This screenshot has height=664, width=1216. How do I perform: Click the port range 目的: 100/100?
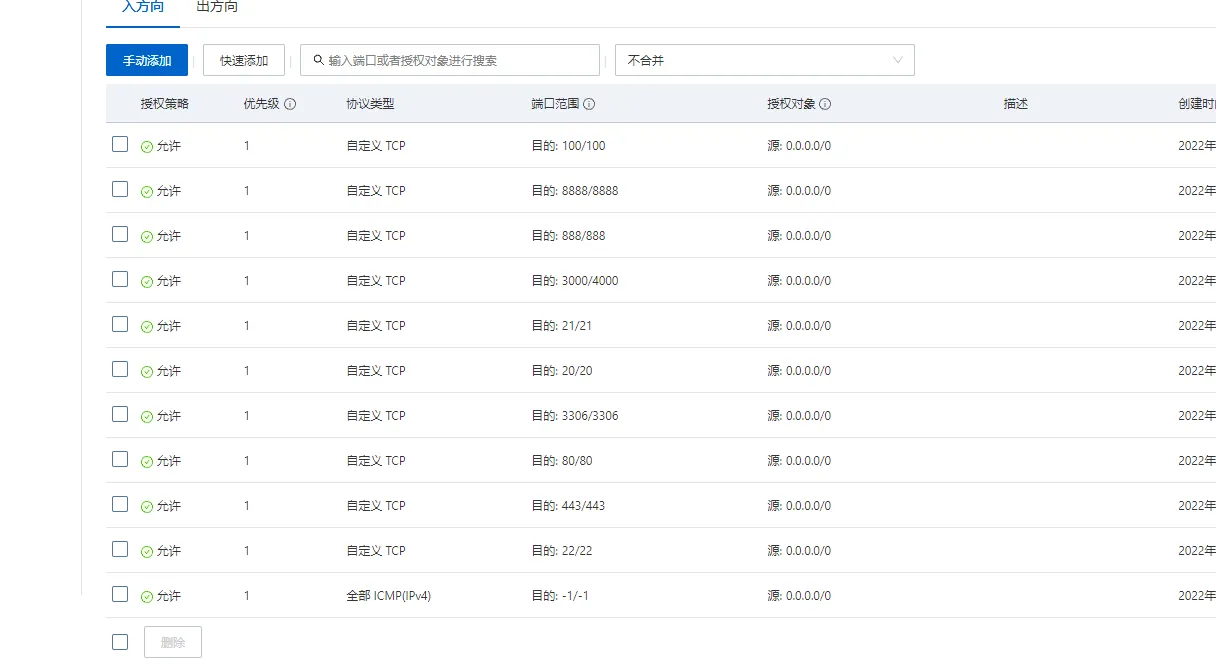(x=568, y=146)
